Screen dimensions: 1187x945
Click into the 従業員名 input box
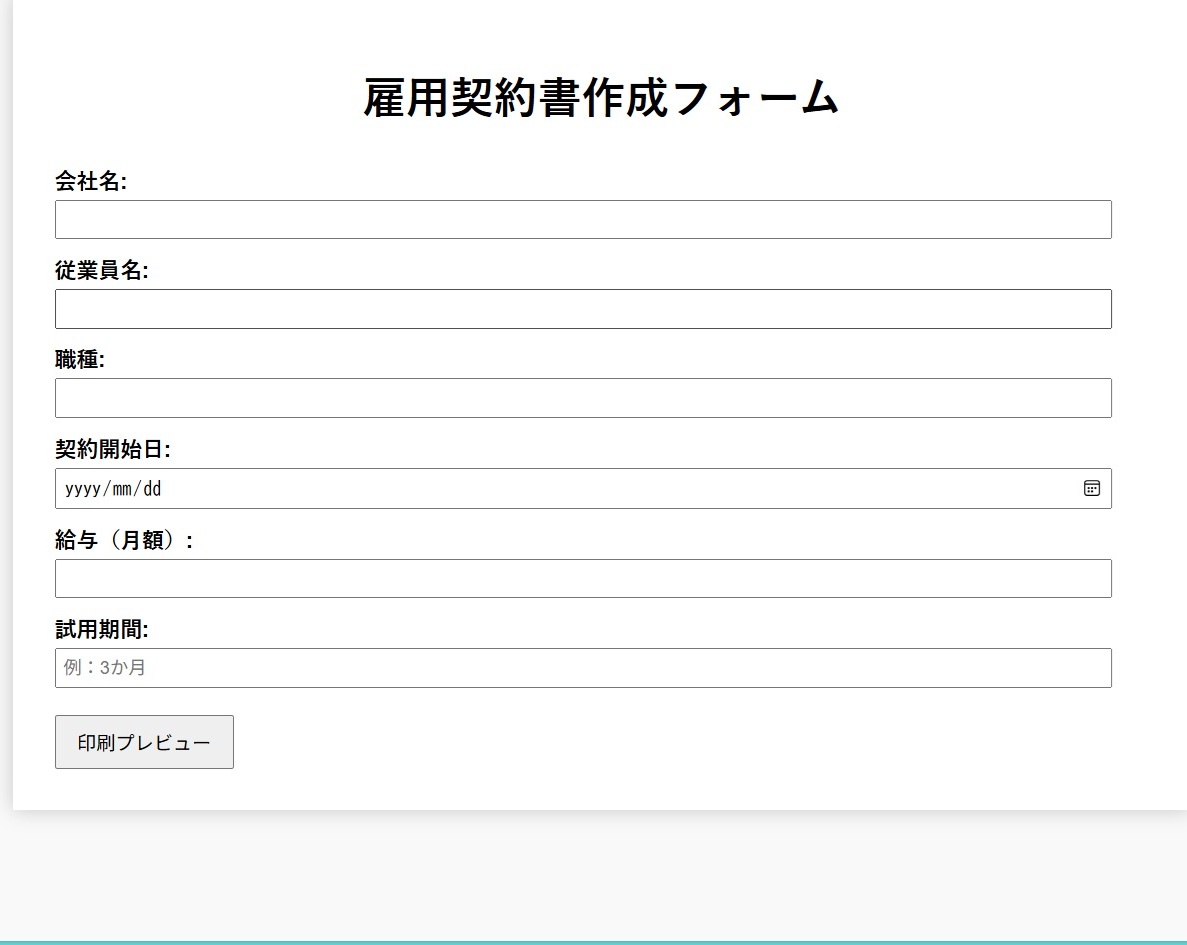pyautogui.click(x=583, y=309)
